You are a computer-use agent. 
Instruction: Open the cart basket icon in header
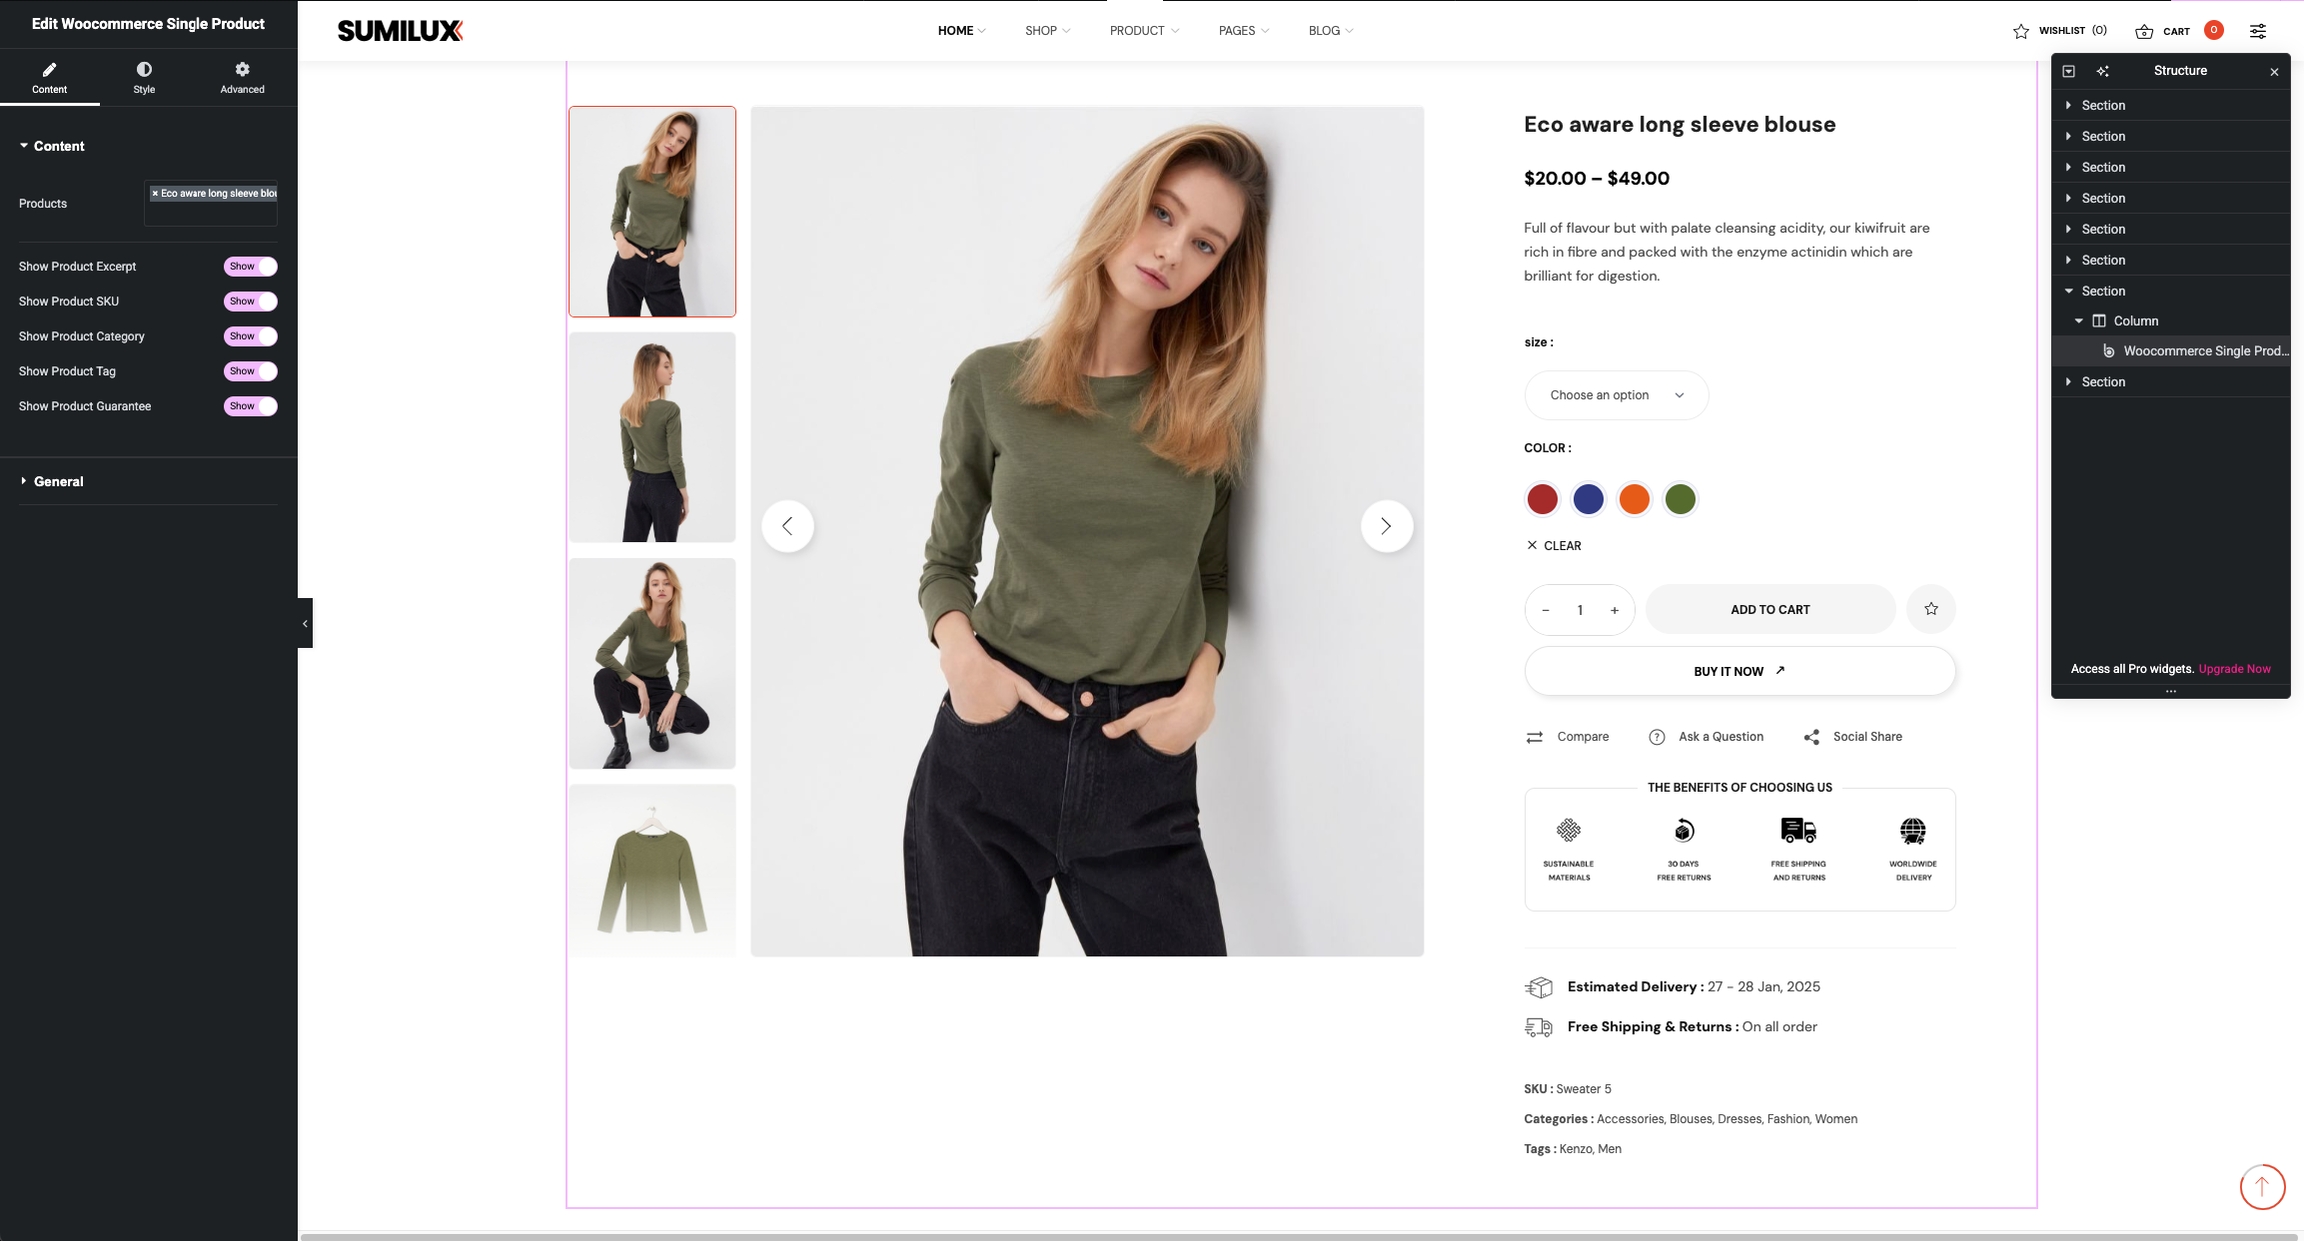click(2144, 31)
